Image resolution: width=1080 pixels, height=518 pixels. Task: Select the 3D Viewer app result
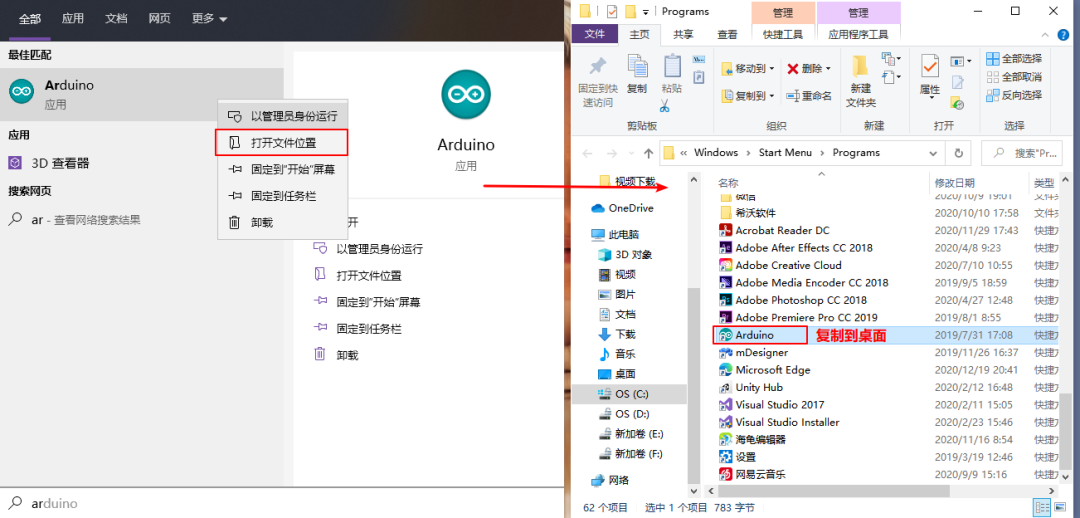click(141, 163)
